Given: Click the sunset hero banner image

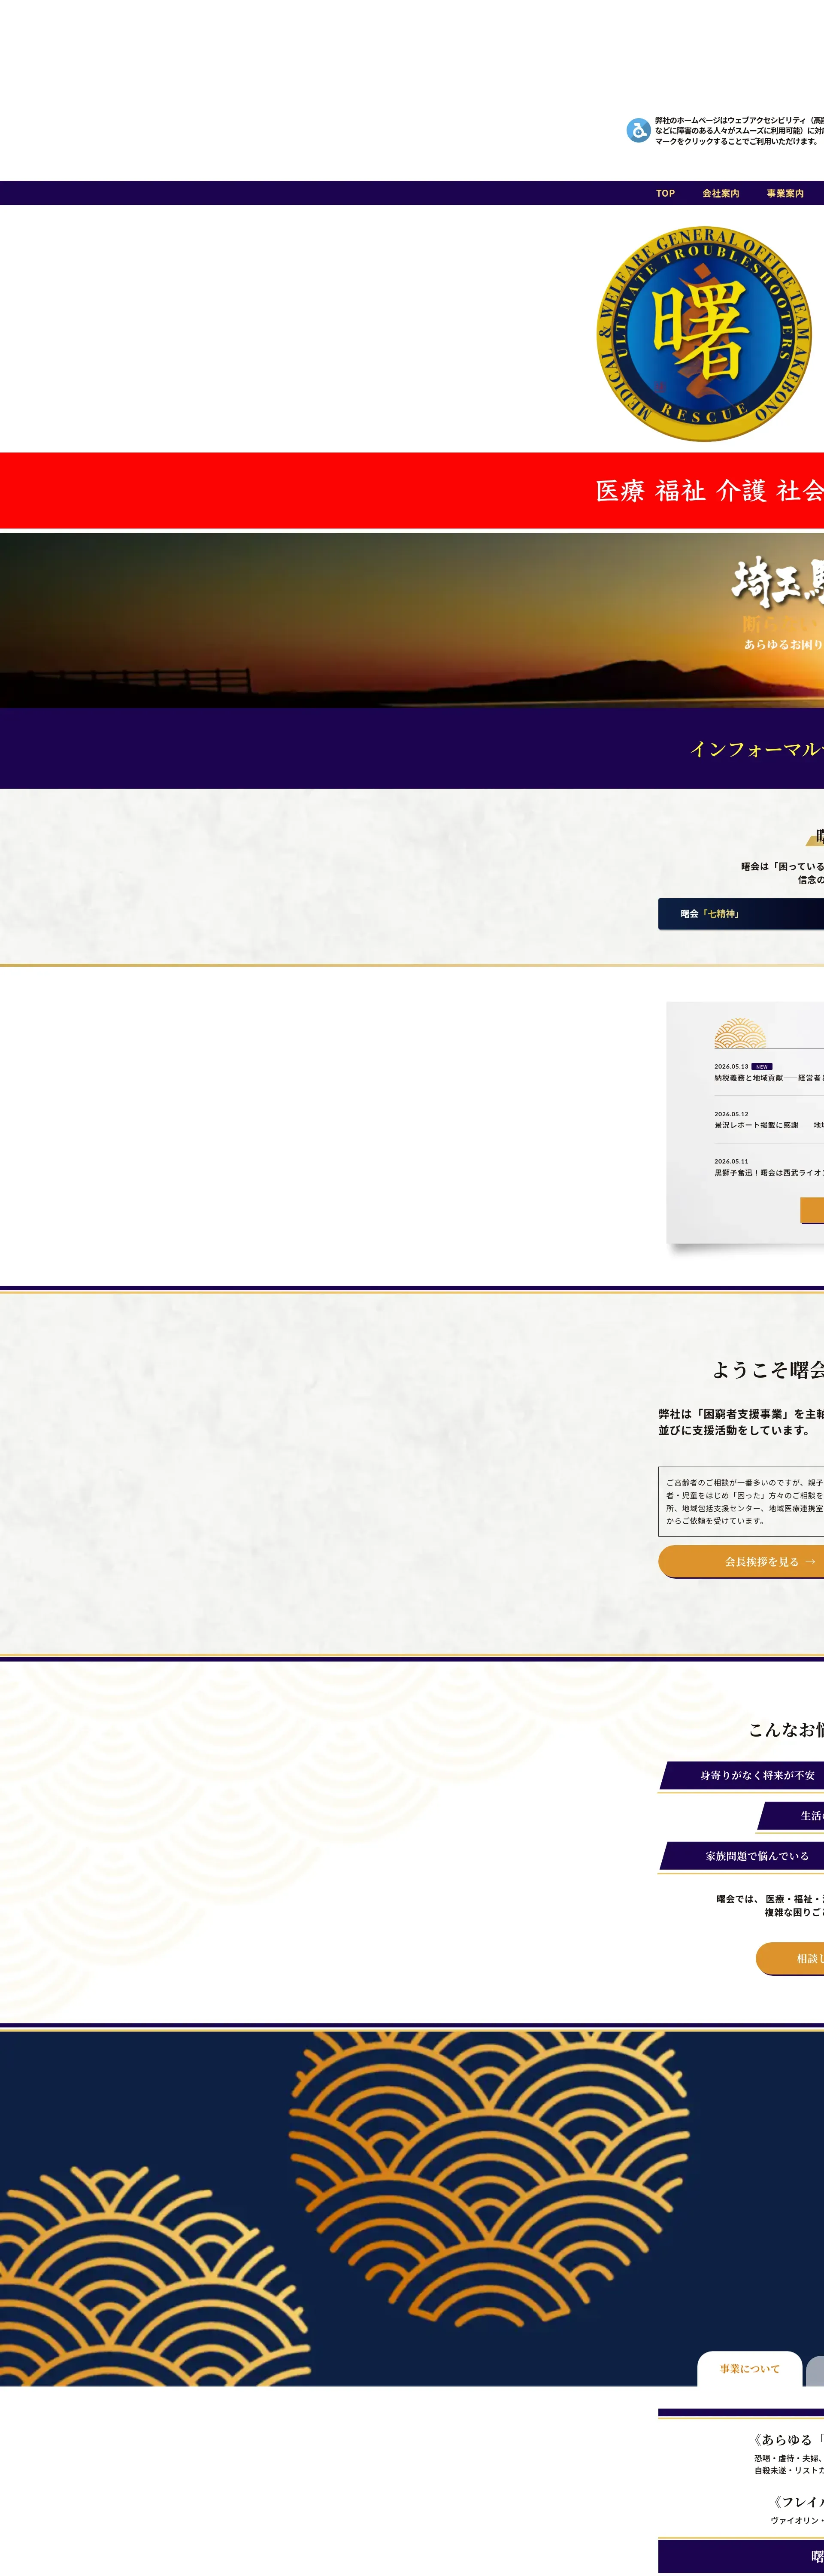Looking at the screenshot, I should point(412,620).
